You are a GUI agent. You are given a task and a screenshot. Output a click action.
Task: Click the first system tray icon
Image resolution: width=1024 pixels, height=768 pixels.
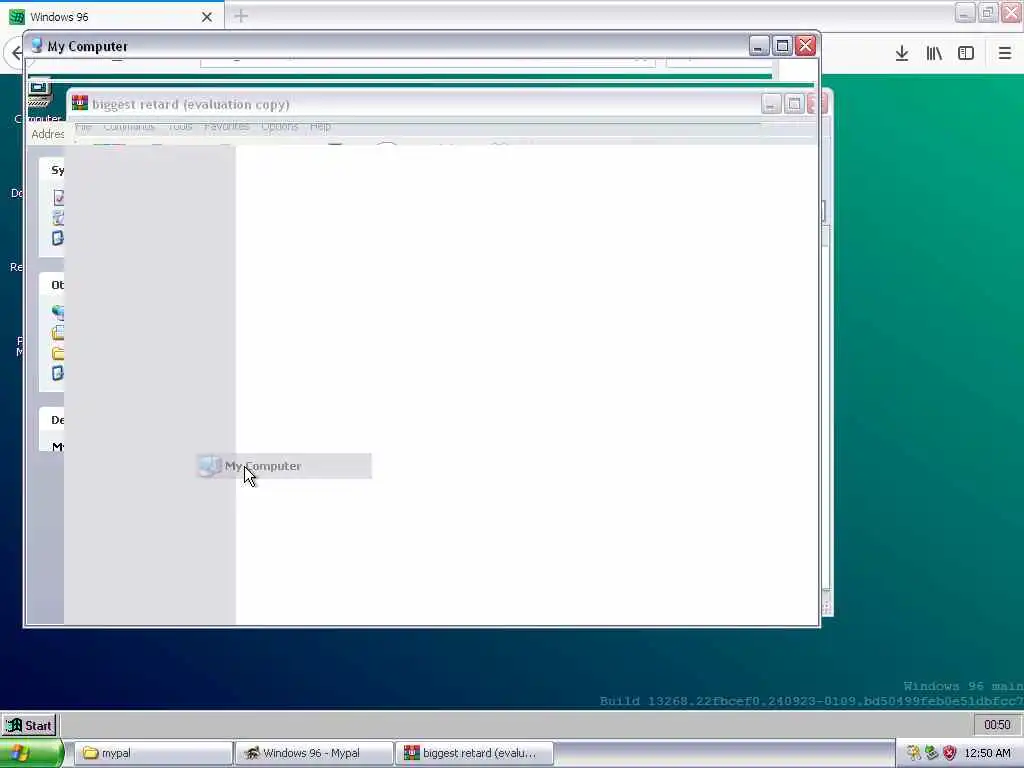[x=913, y=753]
